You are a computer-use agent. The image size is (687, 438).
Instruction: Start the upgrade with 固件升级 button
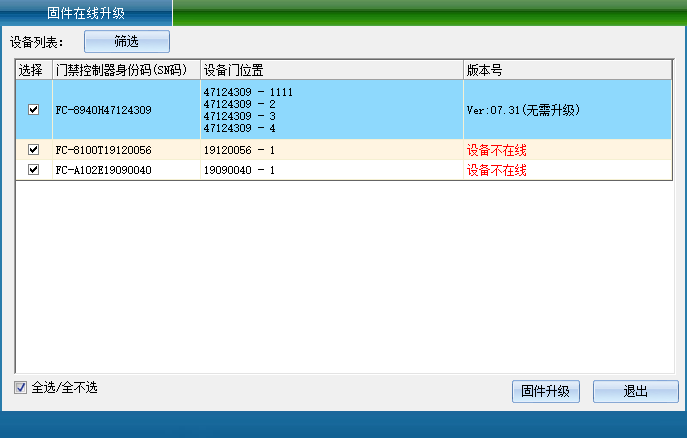545,391
